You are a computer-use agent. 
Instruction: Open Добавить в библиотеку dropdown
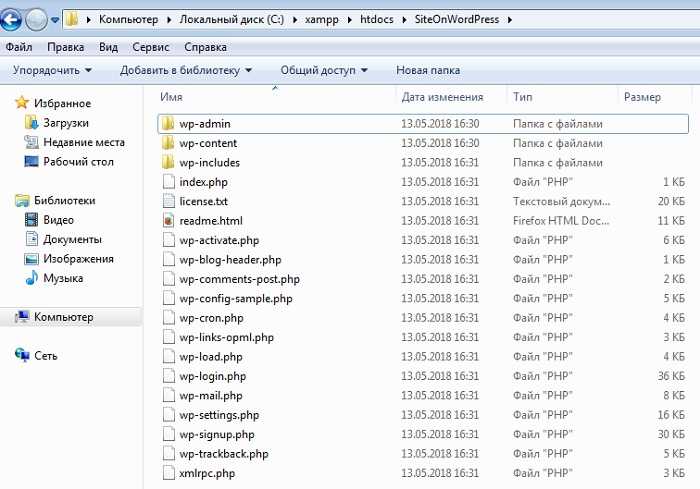click(186, 70)
